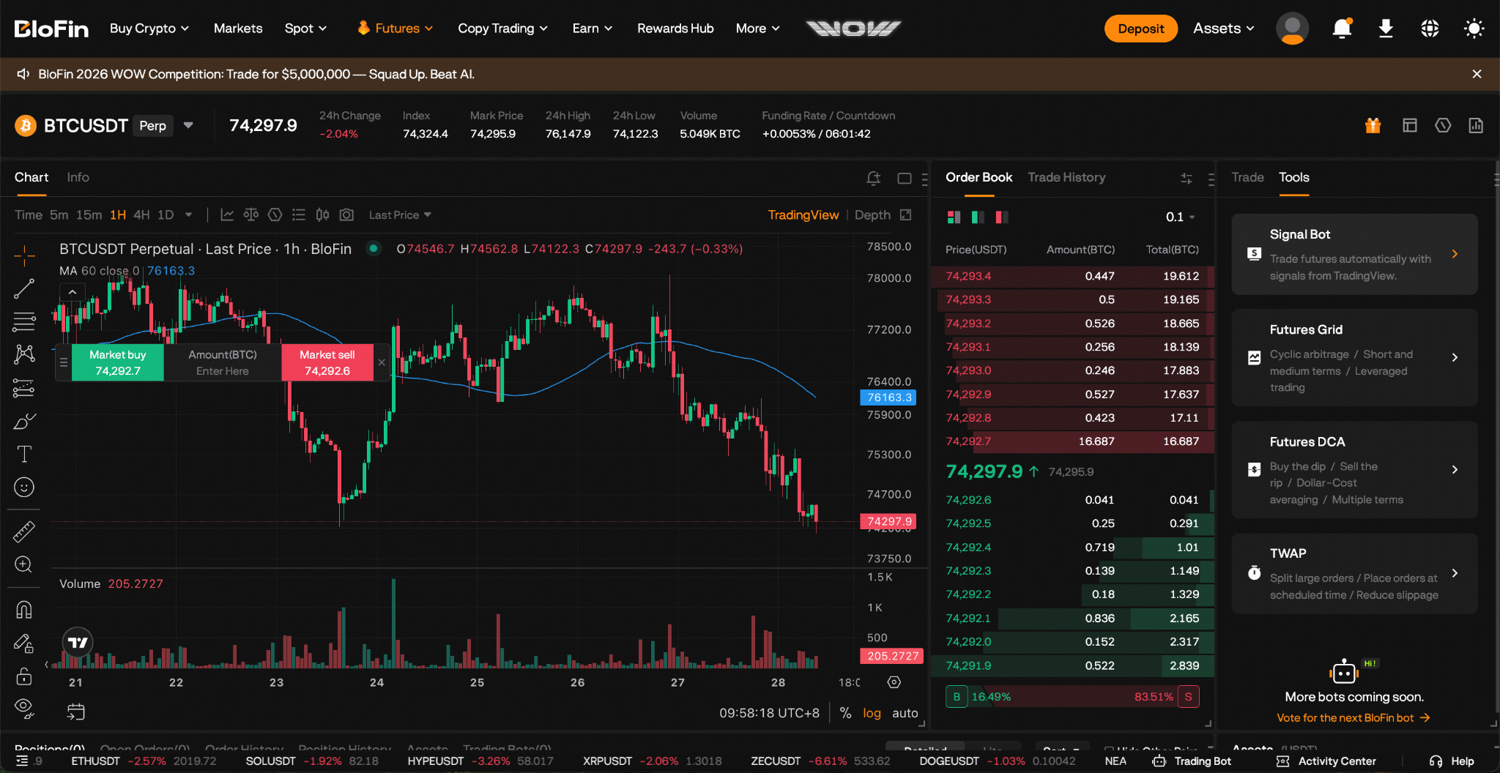Screen dimensions: 1500x773
Task: Expand the More menu
Action: 757,29
